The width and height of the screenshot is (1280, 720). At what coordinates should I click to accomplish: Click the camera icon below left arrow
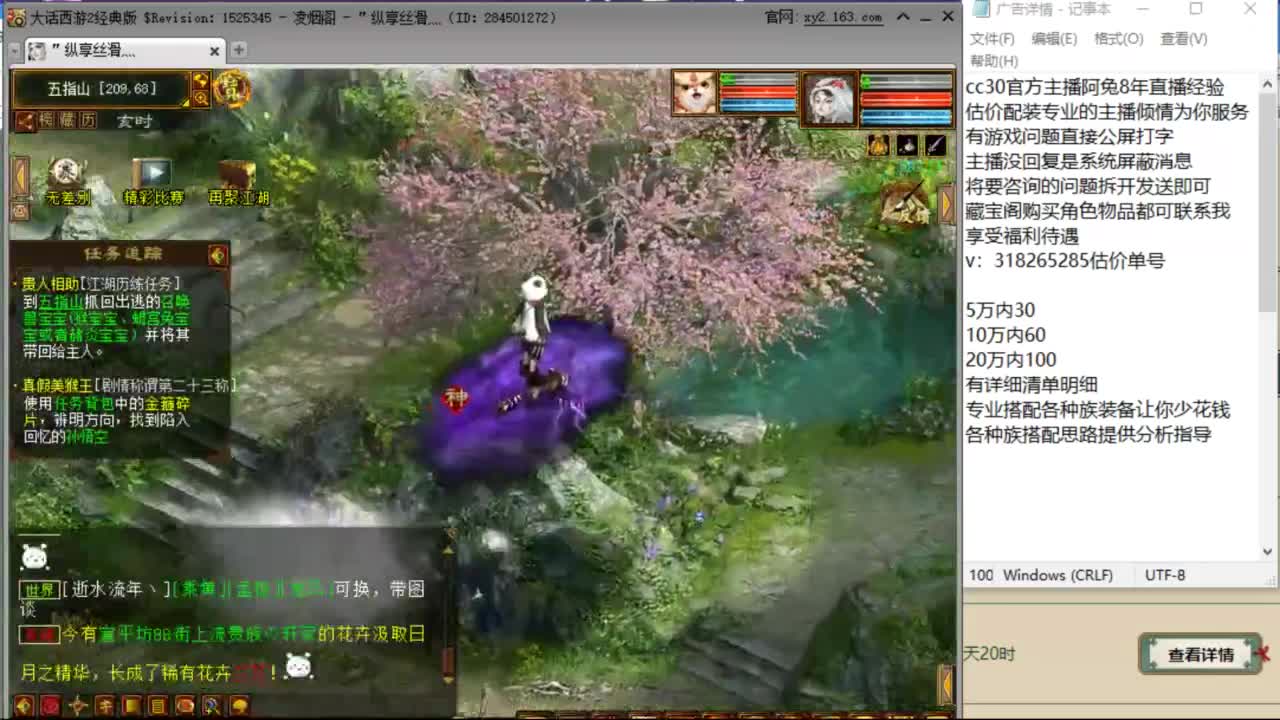coord(20,211)
